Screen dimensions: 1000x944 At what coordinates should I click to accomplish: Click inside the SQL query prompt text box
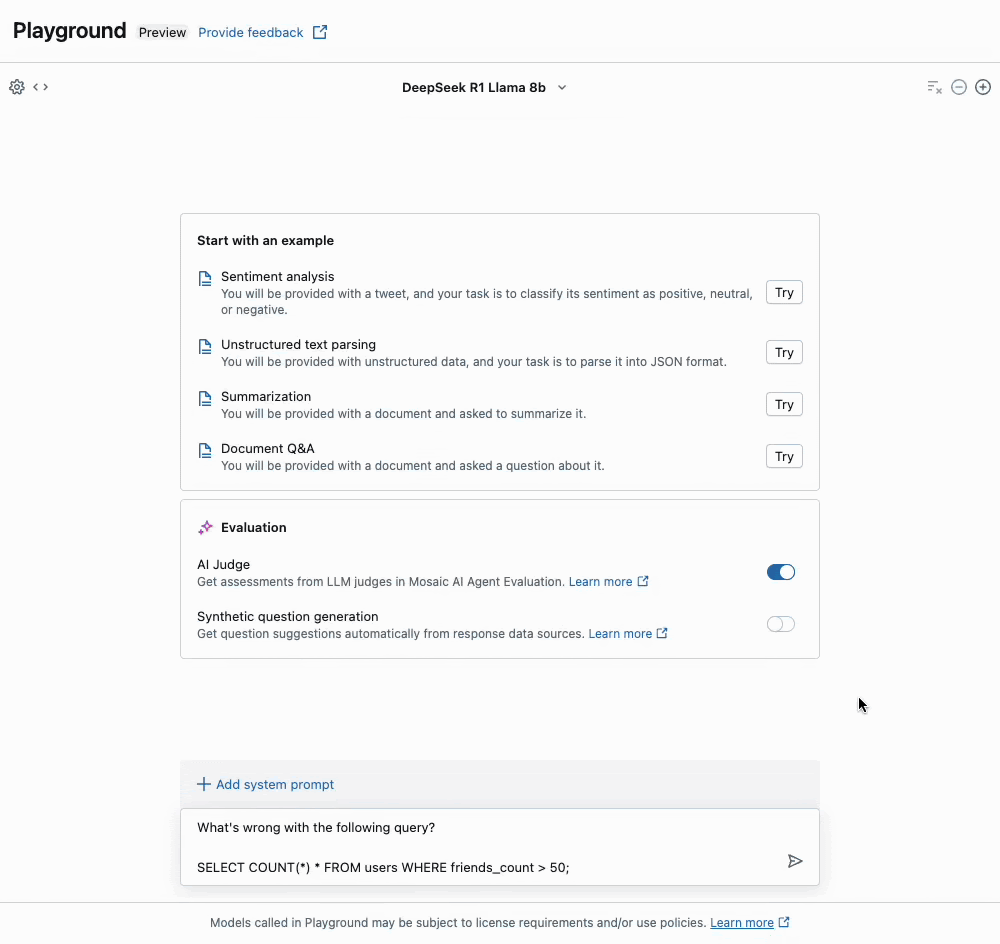[x=480, y=847]
